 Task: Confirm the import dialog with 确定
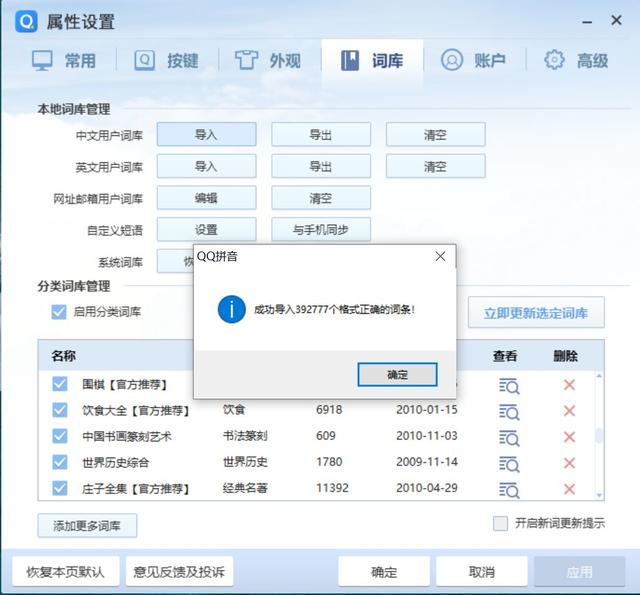397,374
